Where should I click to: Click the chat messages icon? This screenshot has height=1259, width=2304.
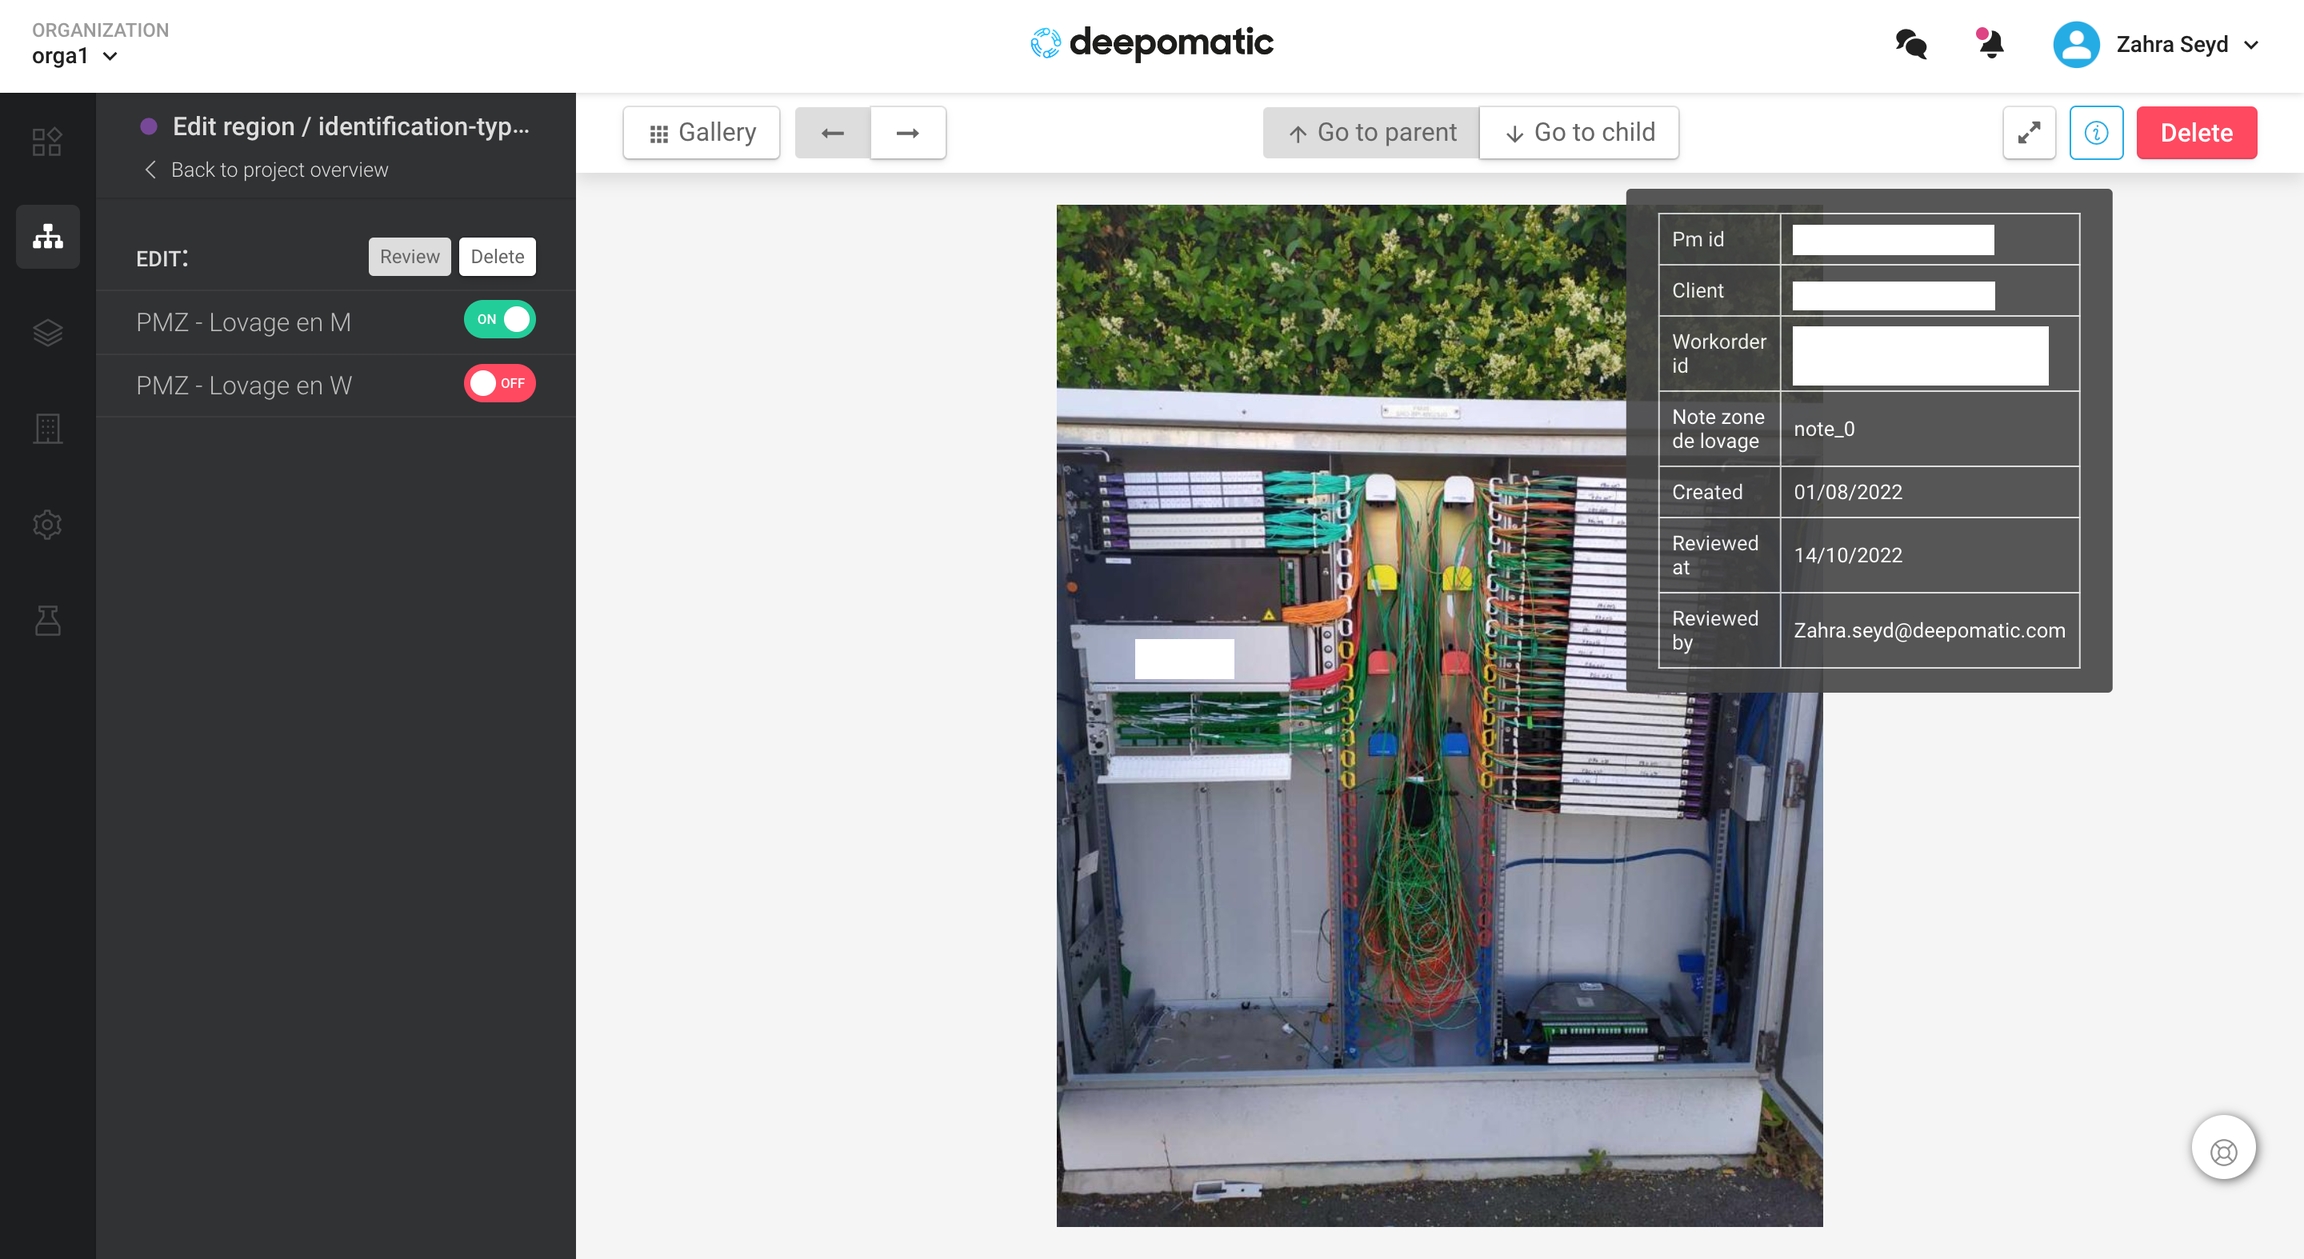click(x=1911, y=44)
